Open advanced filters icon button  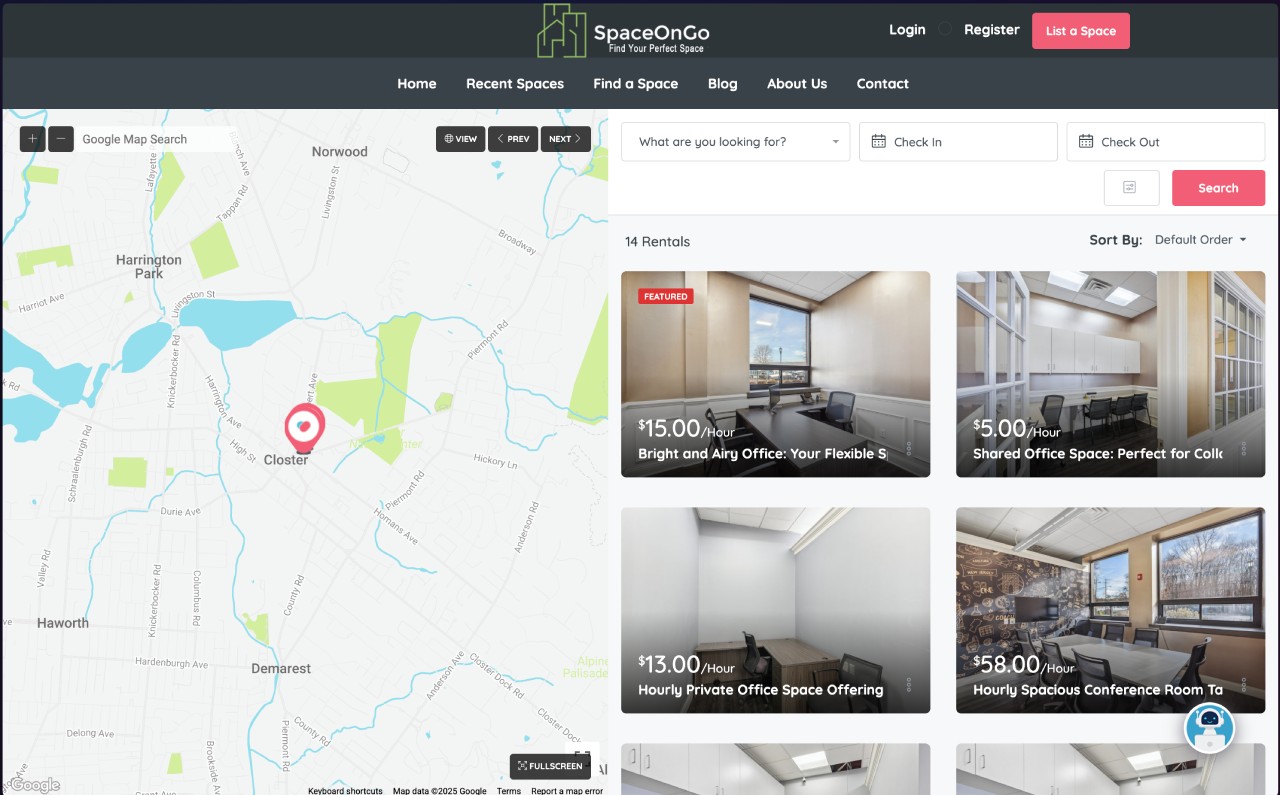1131,188
